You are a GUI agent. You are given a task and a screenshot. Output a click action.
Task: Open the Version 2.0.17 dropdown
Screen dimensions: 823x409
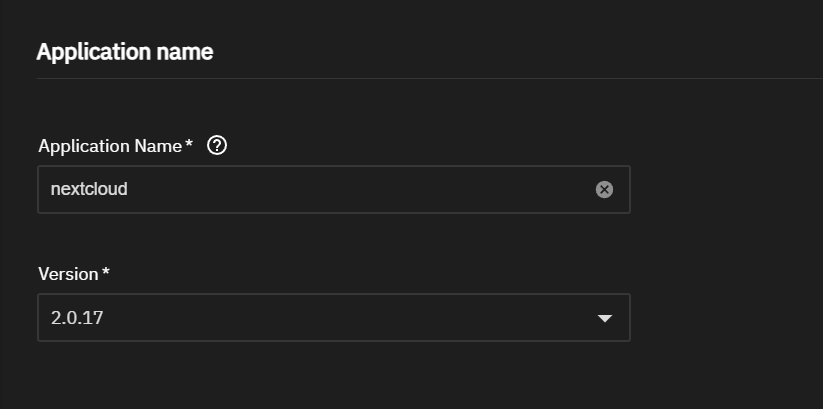[x=333, y=318]
